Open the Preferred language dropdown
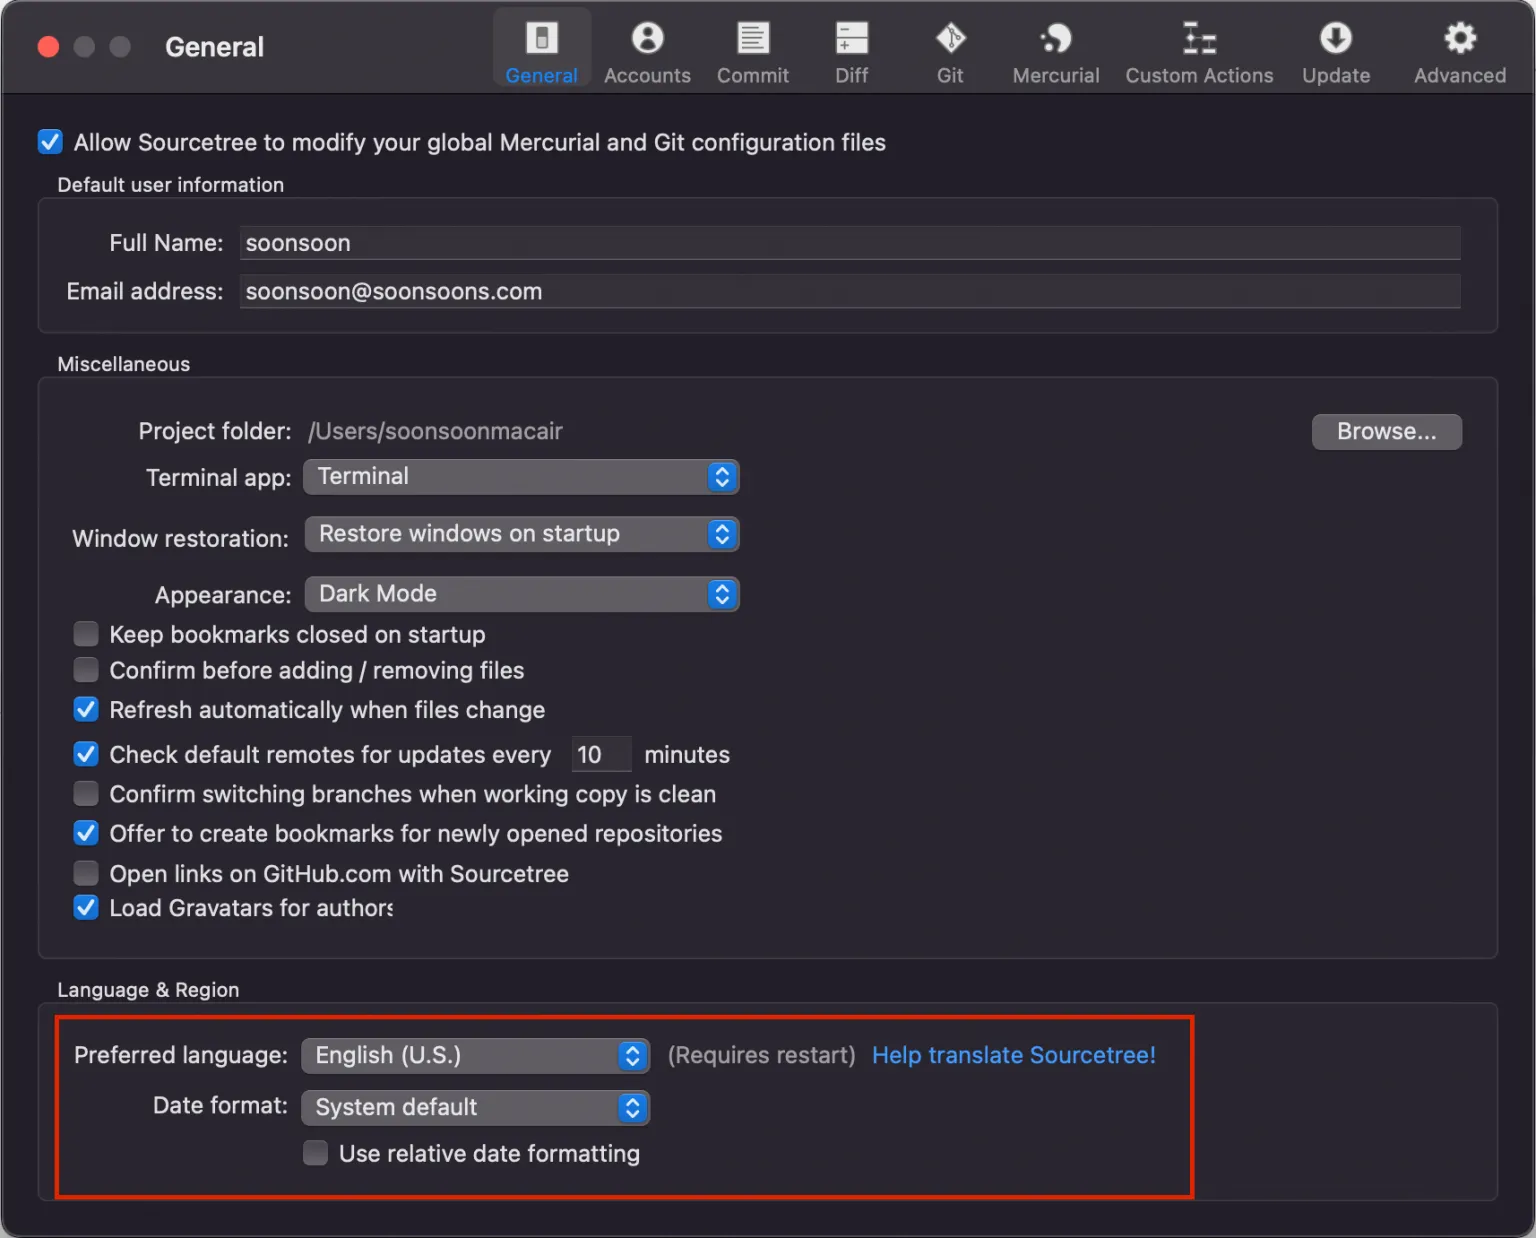 coord(475,1055)
